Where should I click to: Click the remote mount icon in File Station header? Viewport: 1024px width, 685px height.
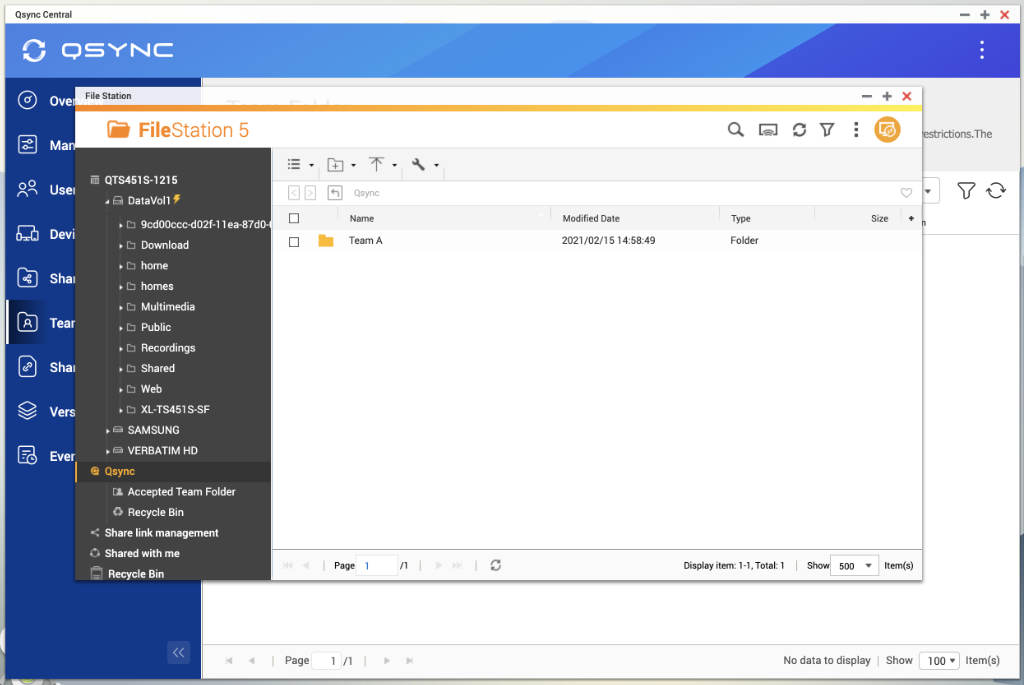(x=768, y=130)
